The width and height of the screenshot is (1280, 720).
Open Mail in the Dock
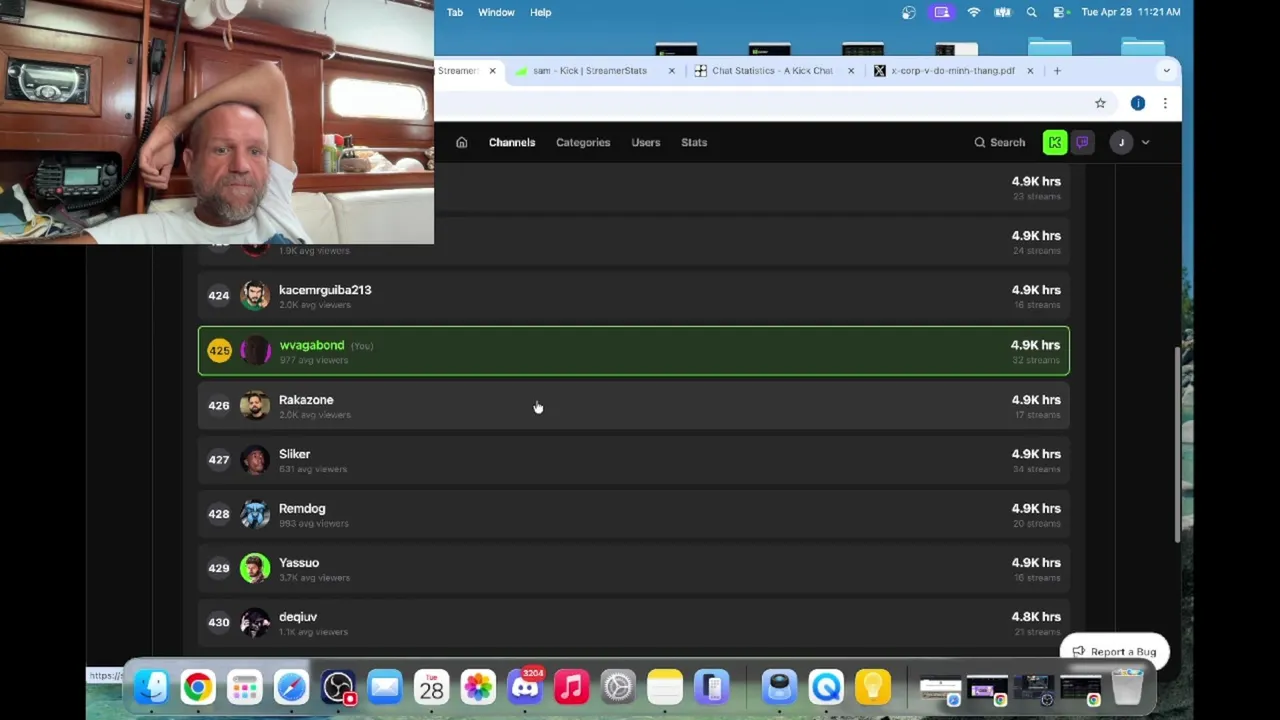pyautogui.click(x=385, y=687)
